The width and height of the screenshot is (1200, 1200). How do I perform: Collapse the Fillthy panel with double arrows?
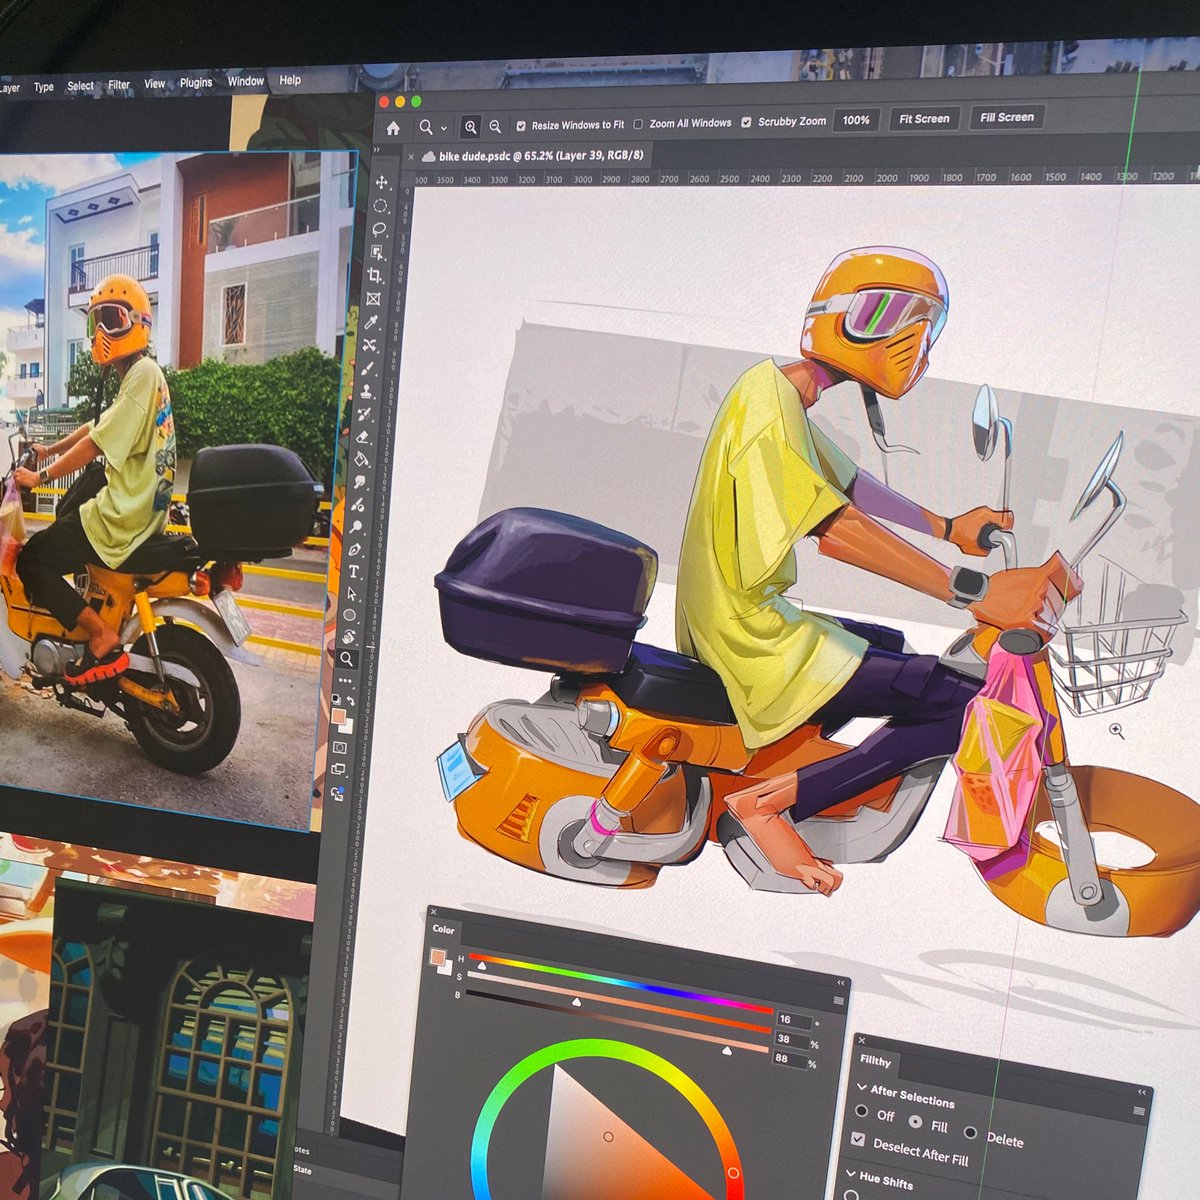(x=1141, y=1092)
